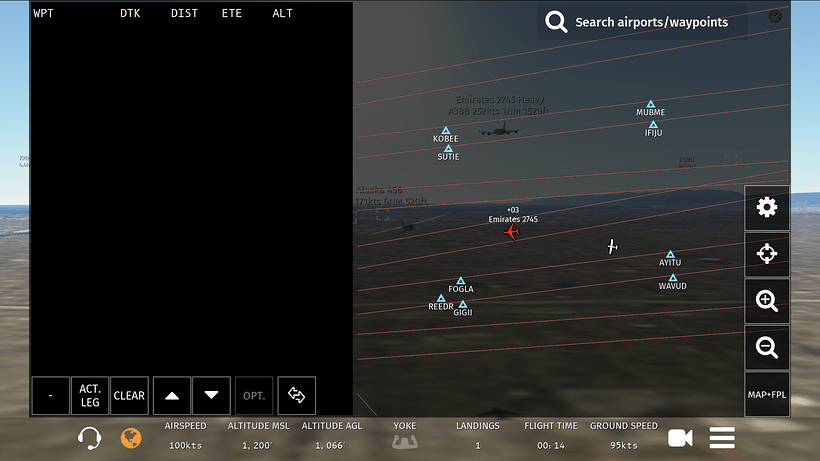The height and width of the screenshot is (461, 820).
Task: Tap the yoke control icon
Action: 405,442
